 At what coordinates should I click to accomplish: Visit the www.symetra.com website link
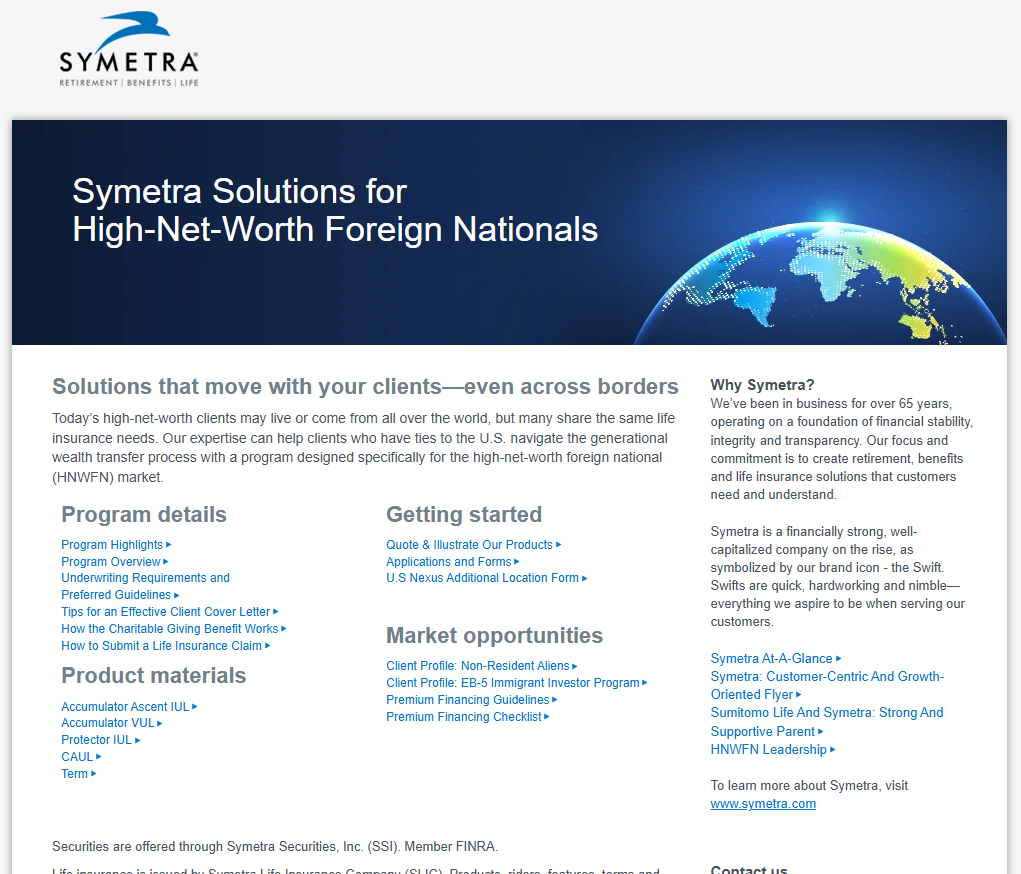pyautogui.click(x=763, y=804)
